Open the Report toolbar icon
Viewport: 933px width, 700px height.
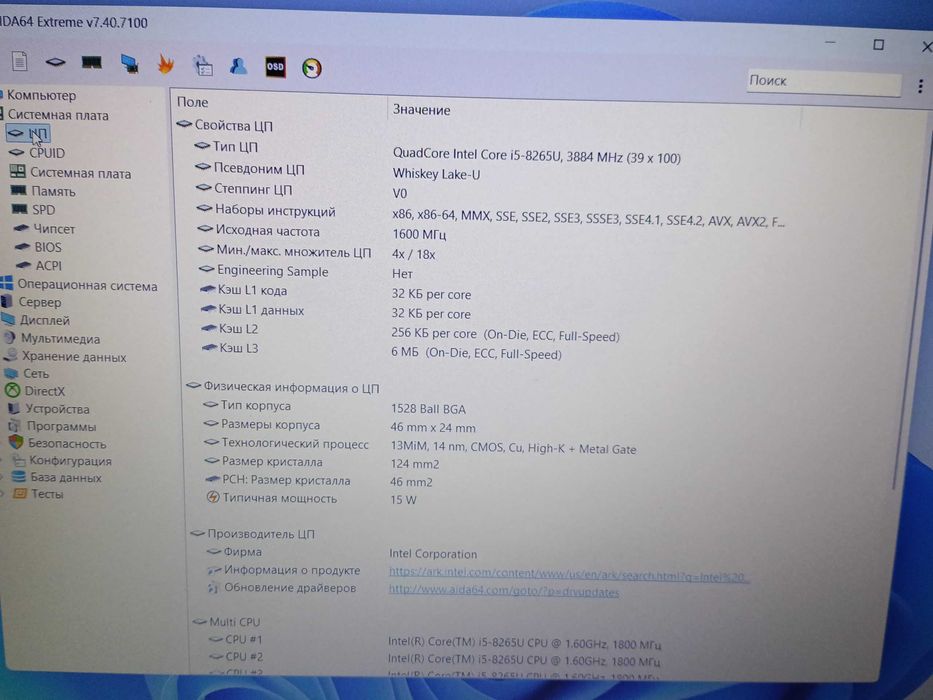20,60
